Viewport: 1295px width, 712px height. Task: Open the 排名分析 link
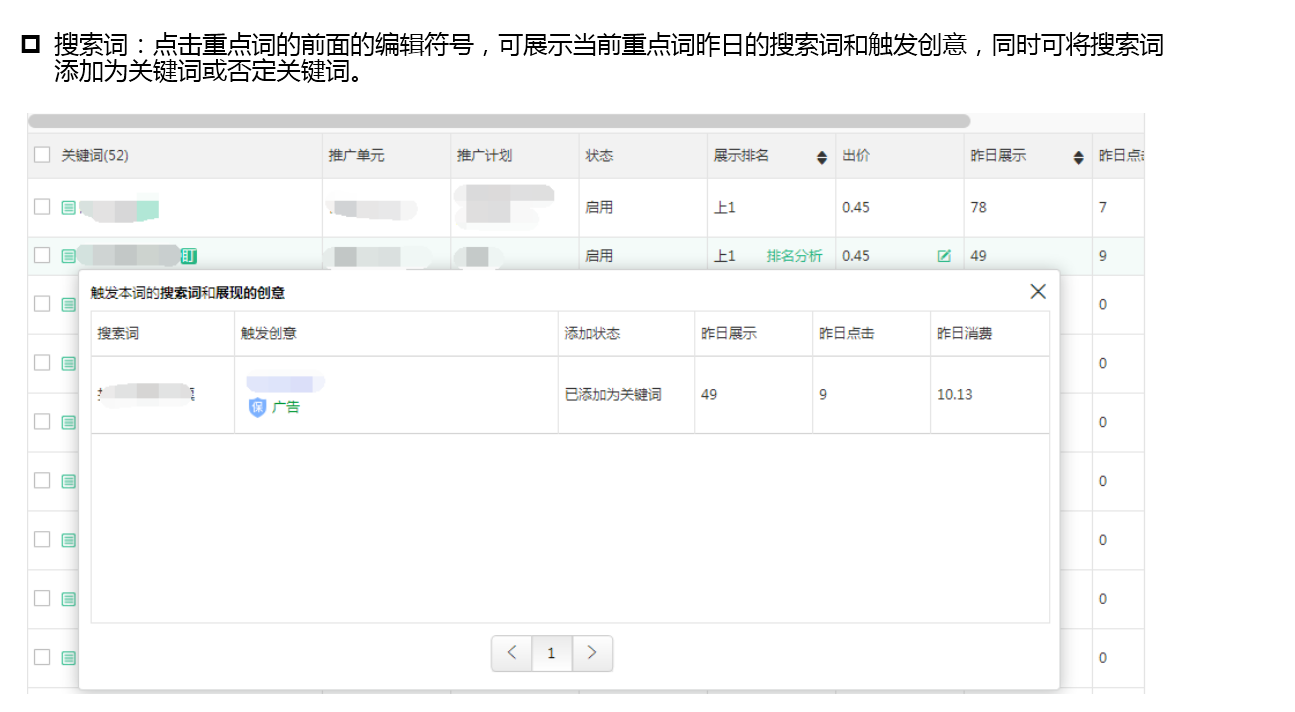click(x=794, y=256)
